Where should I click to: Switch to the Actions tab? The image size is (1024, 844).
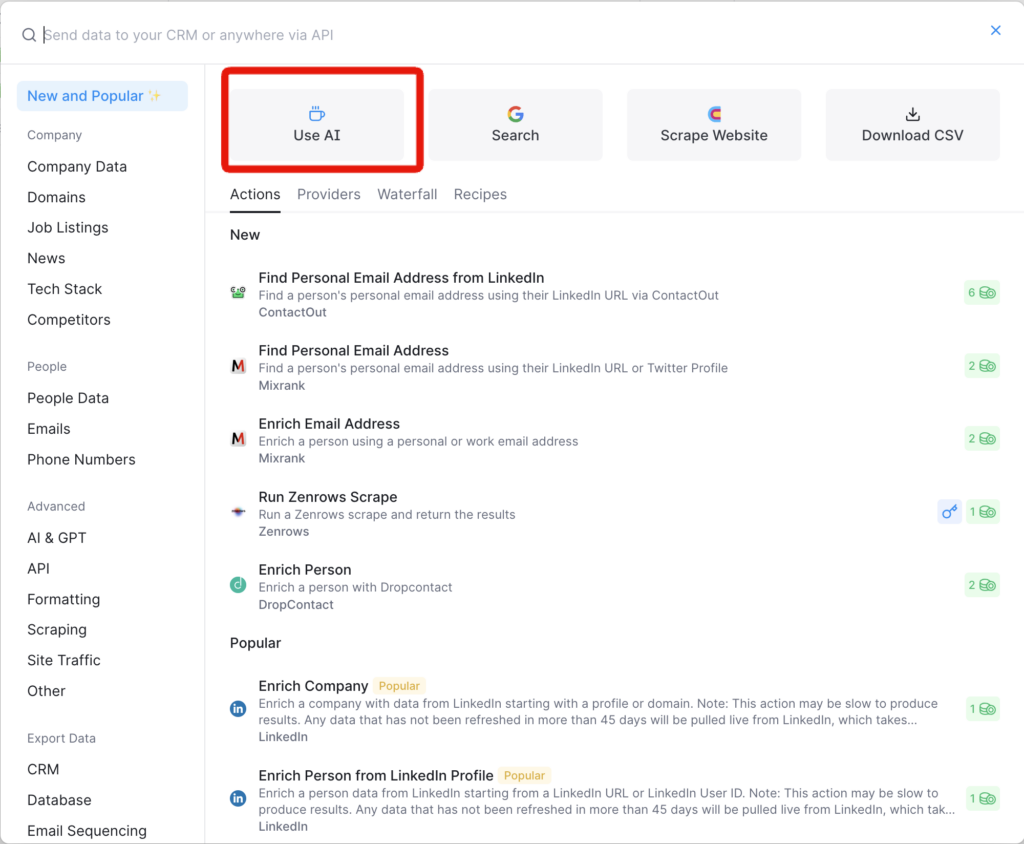[255, 195]
